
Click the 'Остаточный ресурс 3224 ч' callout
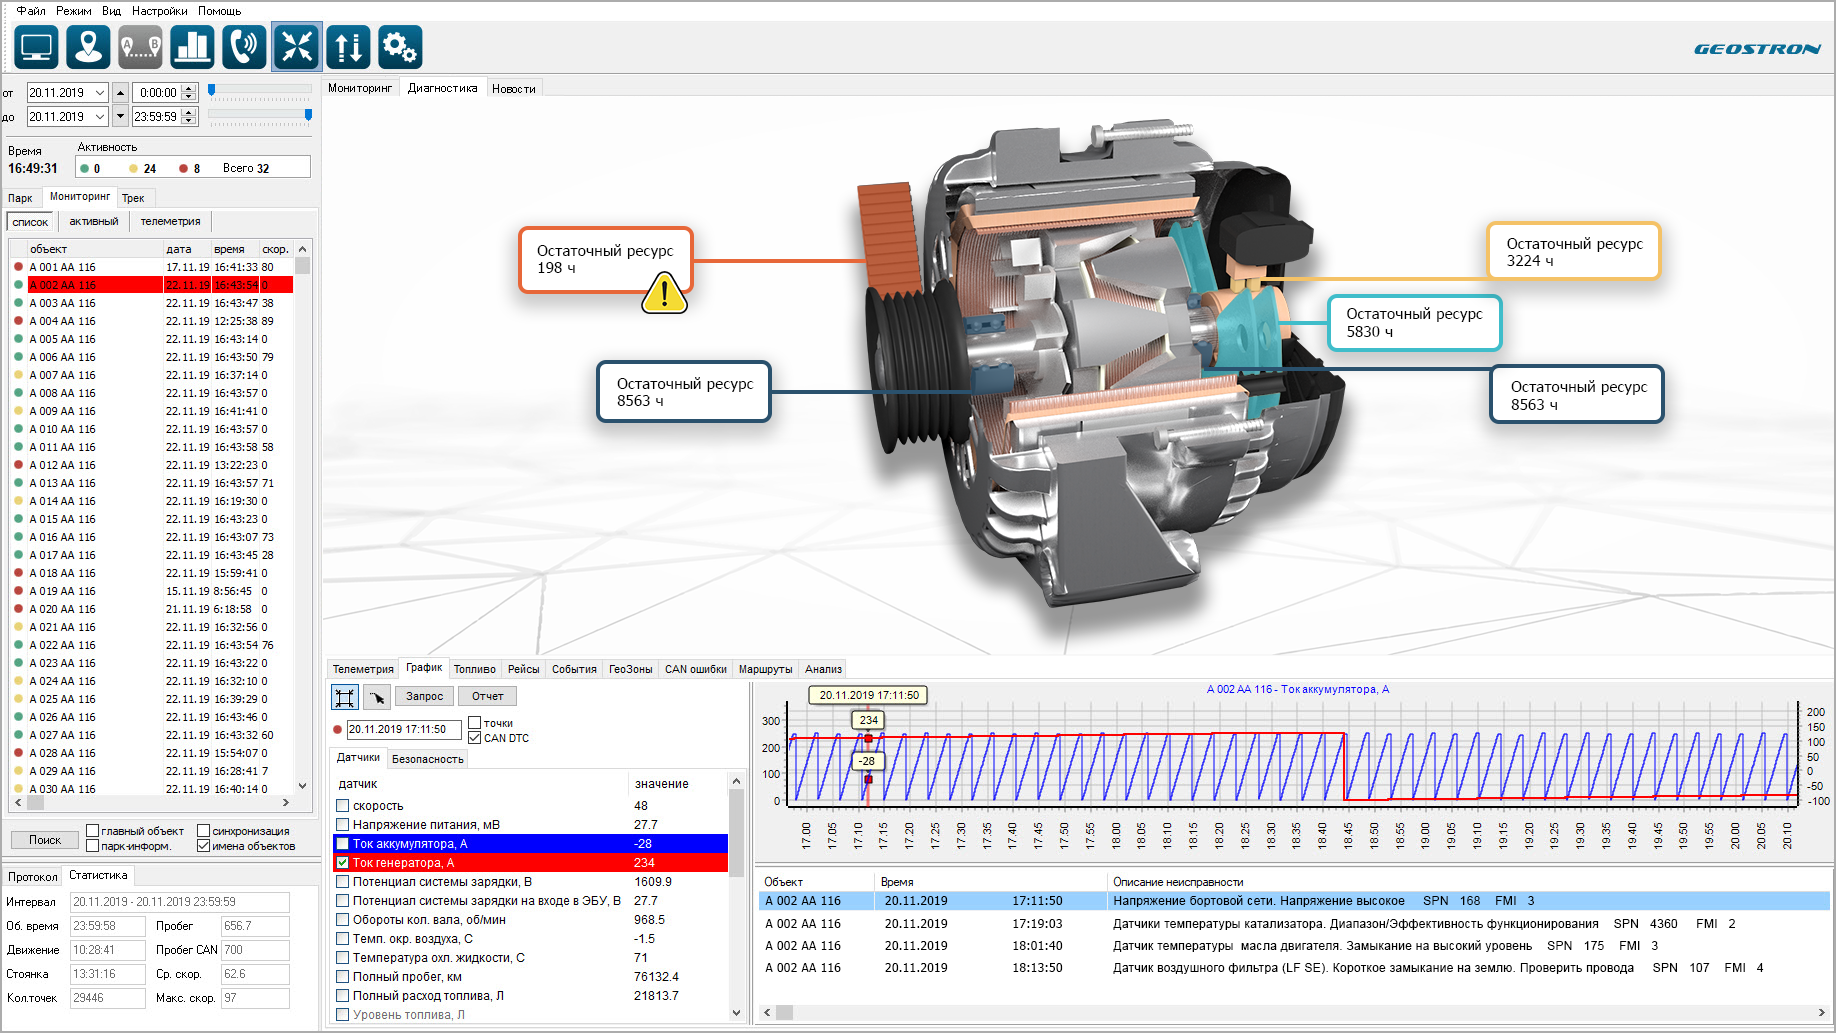click(x=1574, y=251)
